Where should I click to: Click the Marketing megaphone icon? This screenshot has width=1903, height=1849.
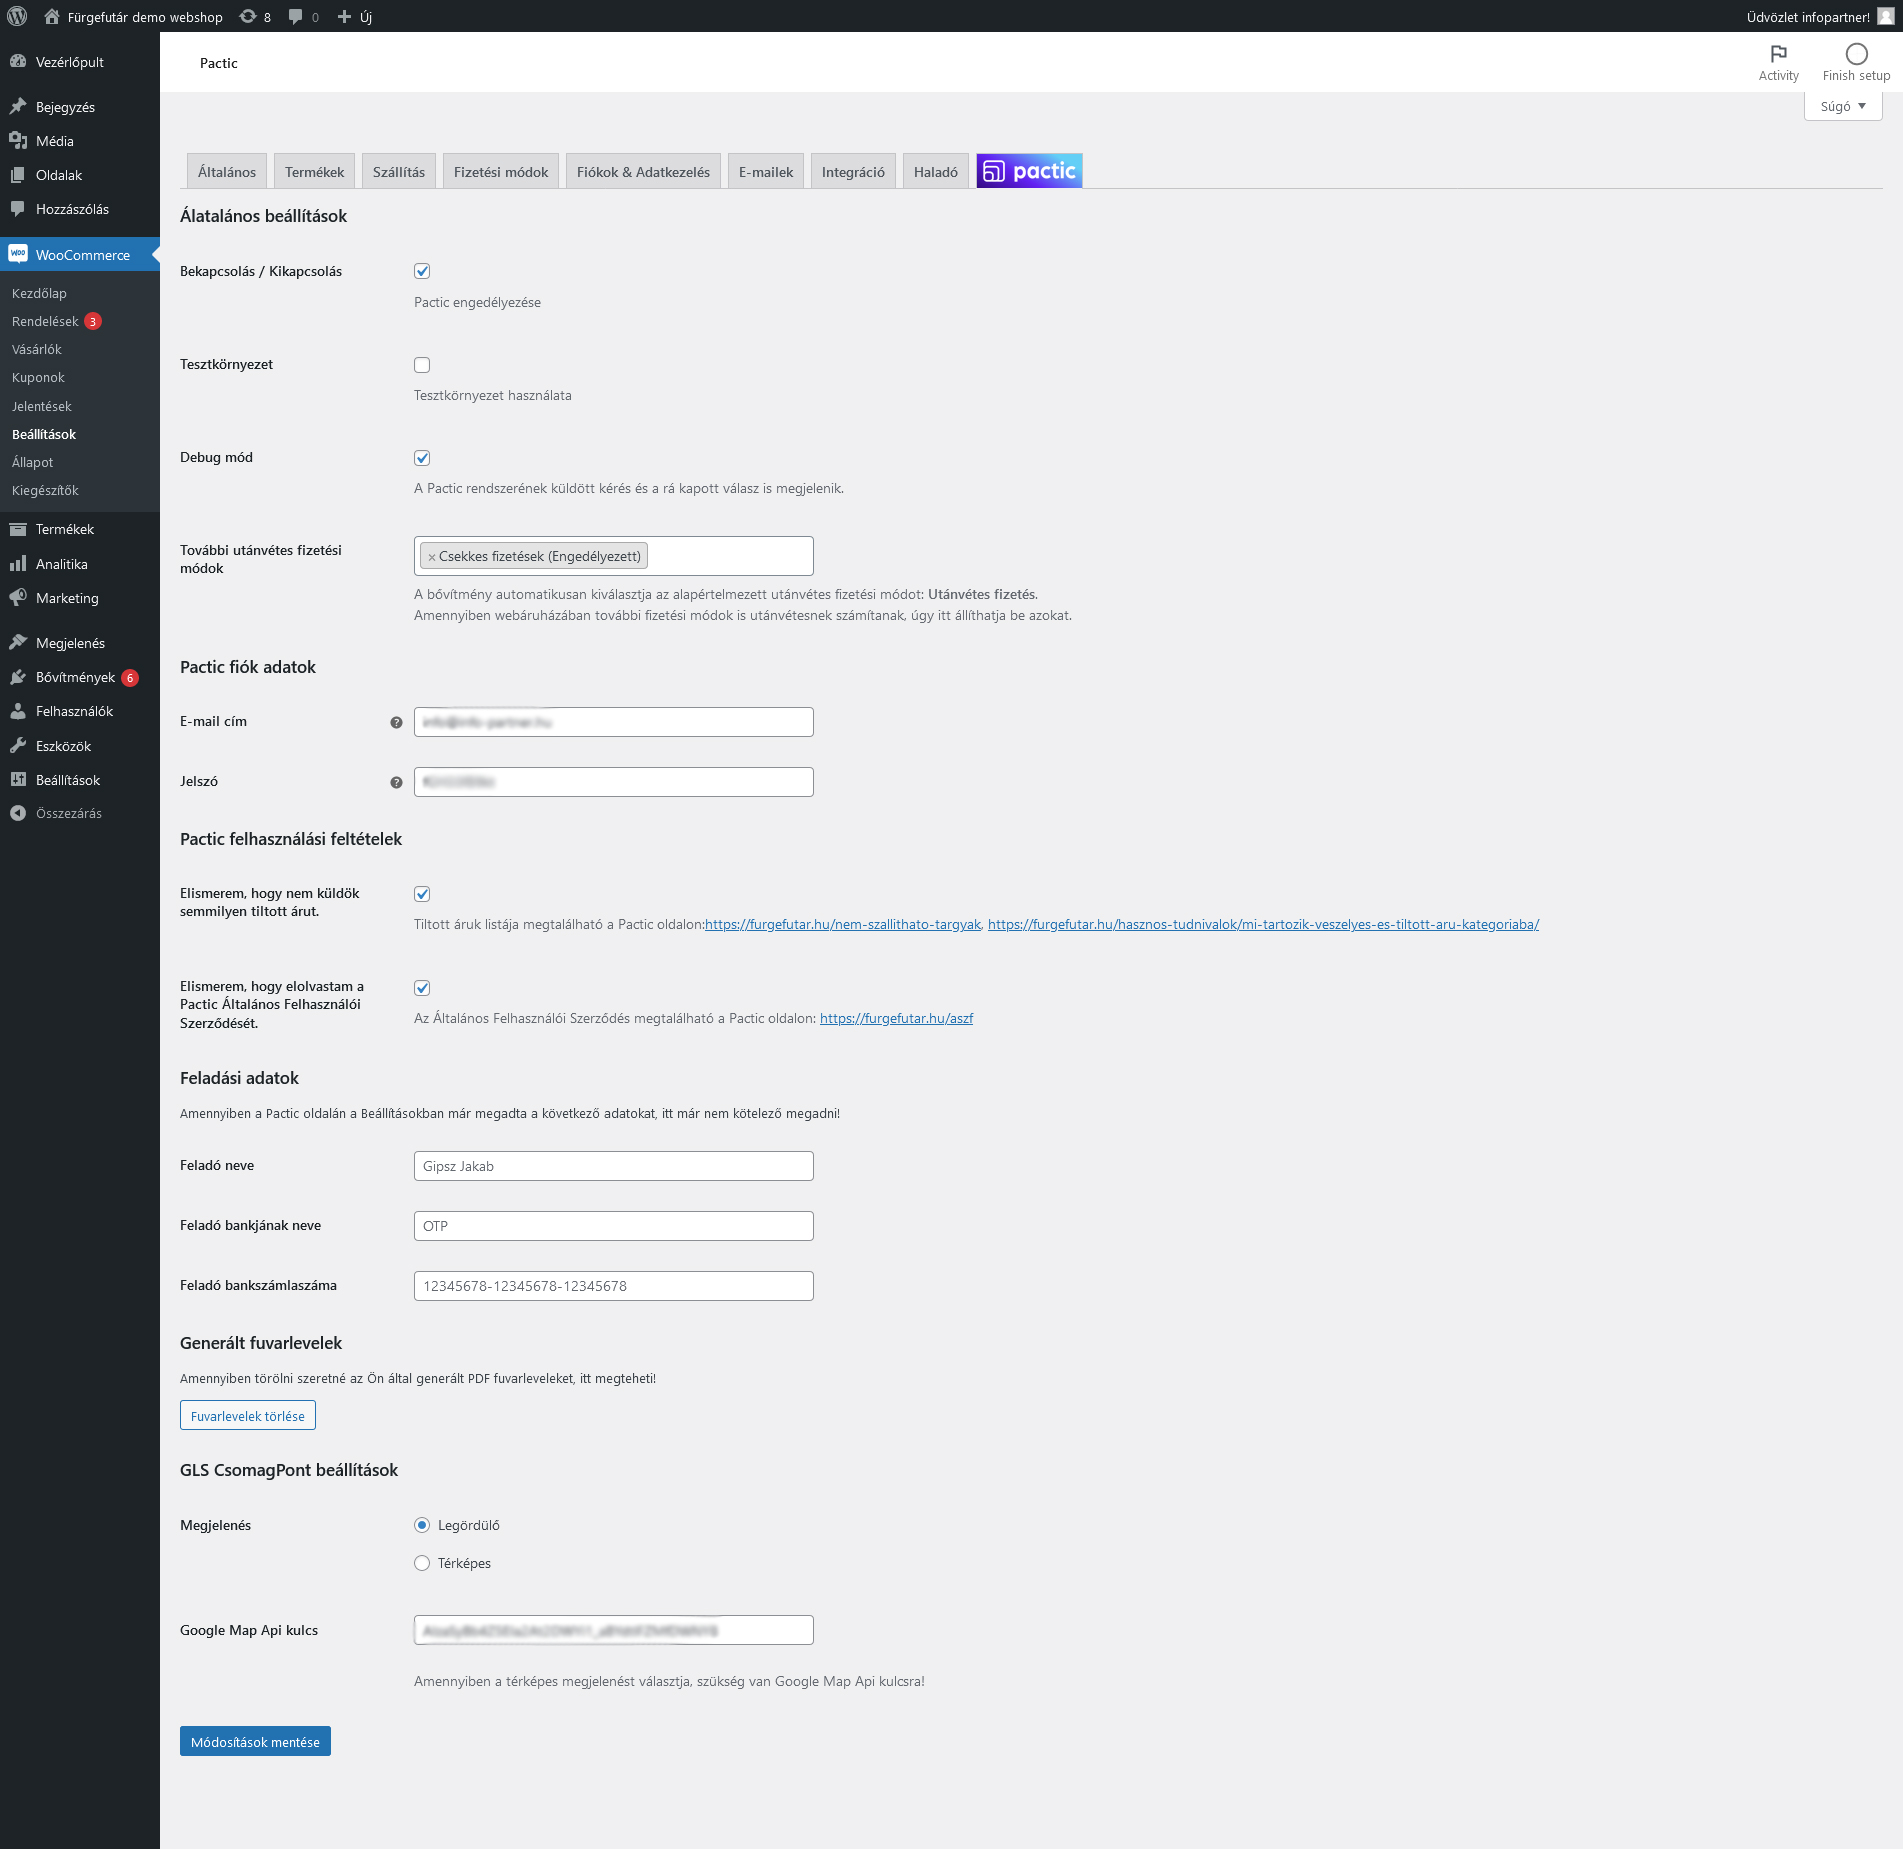pyautogui.click(x=18, y=598)
